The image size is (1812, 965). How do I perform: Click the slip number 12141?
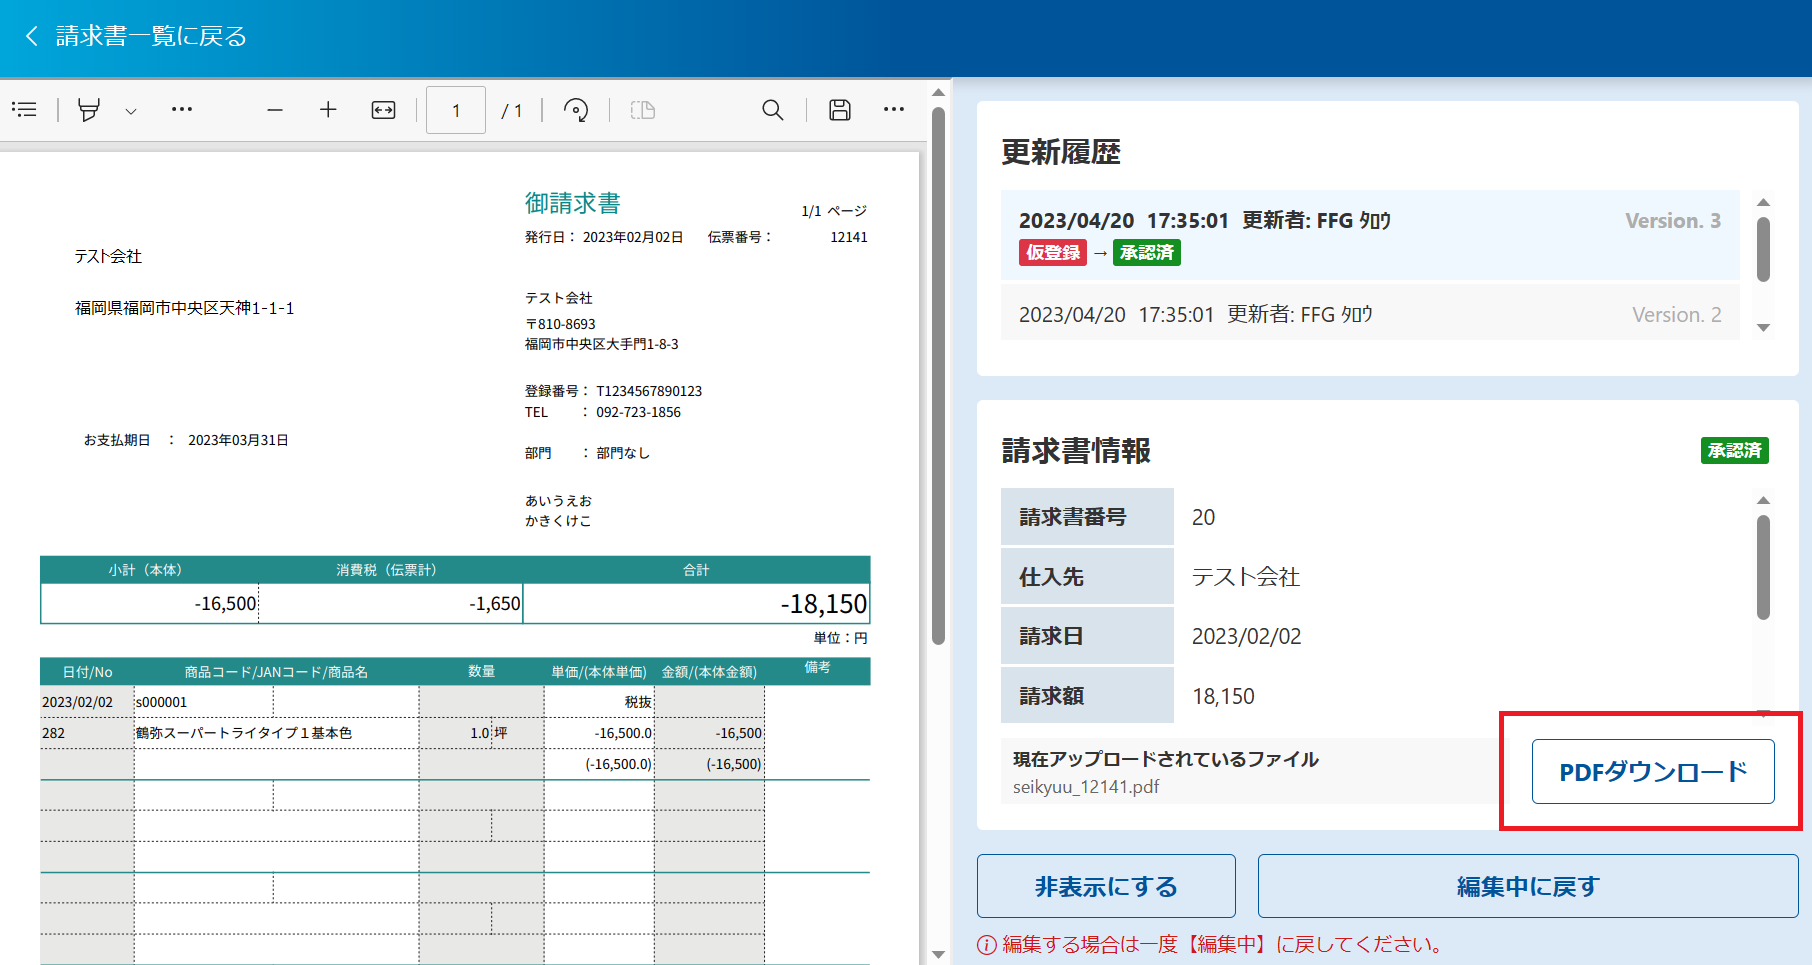pos(849,237)
